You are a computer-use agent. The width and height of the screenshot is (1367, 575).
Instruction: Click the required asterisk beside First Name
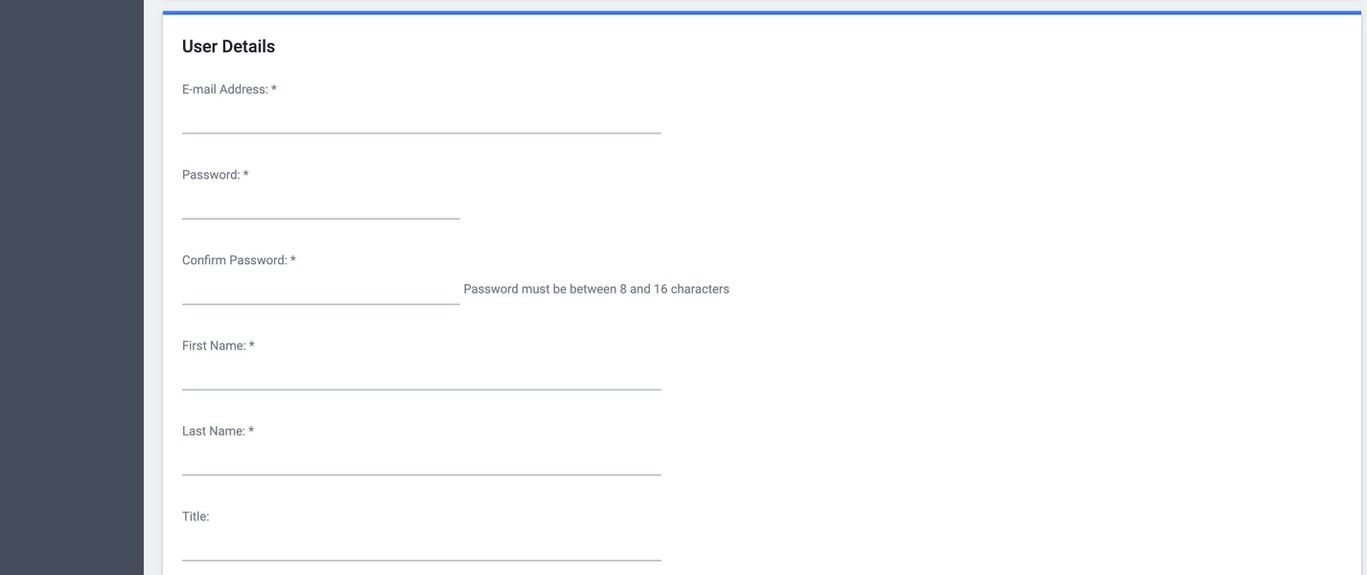point(252,346)
